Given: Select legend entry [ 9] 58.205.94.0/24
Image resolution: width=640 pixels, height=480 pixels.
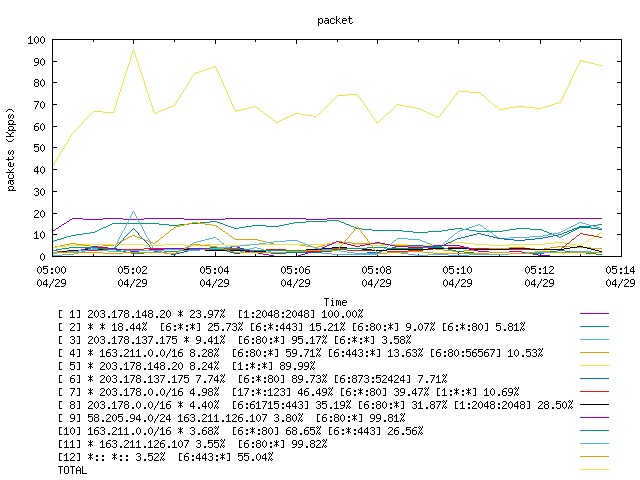Looking at the screenshot, I should pyautogui.click(x=231, y=418).
